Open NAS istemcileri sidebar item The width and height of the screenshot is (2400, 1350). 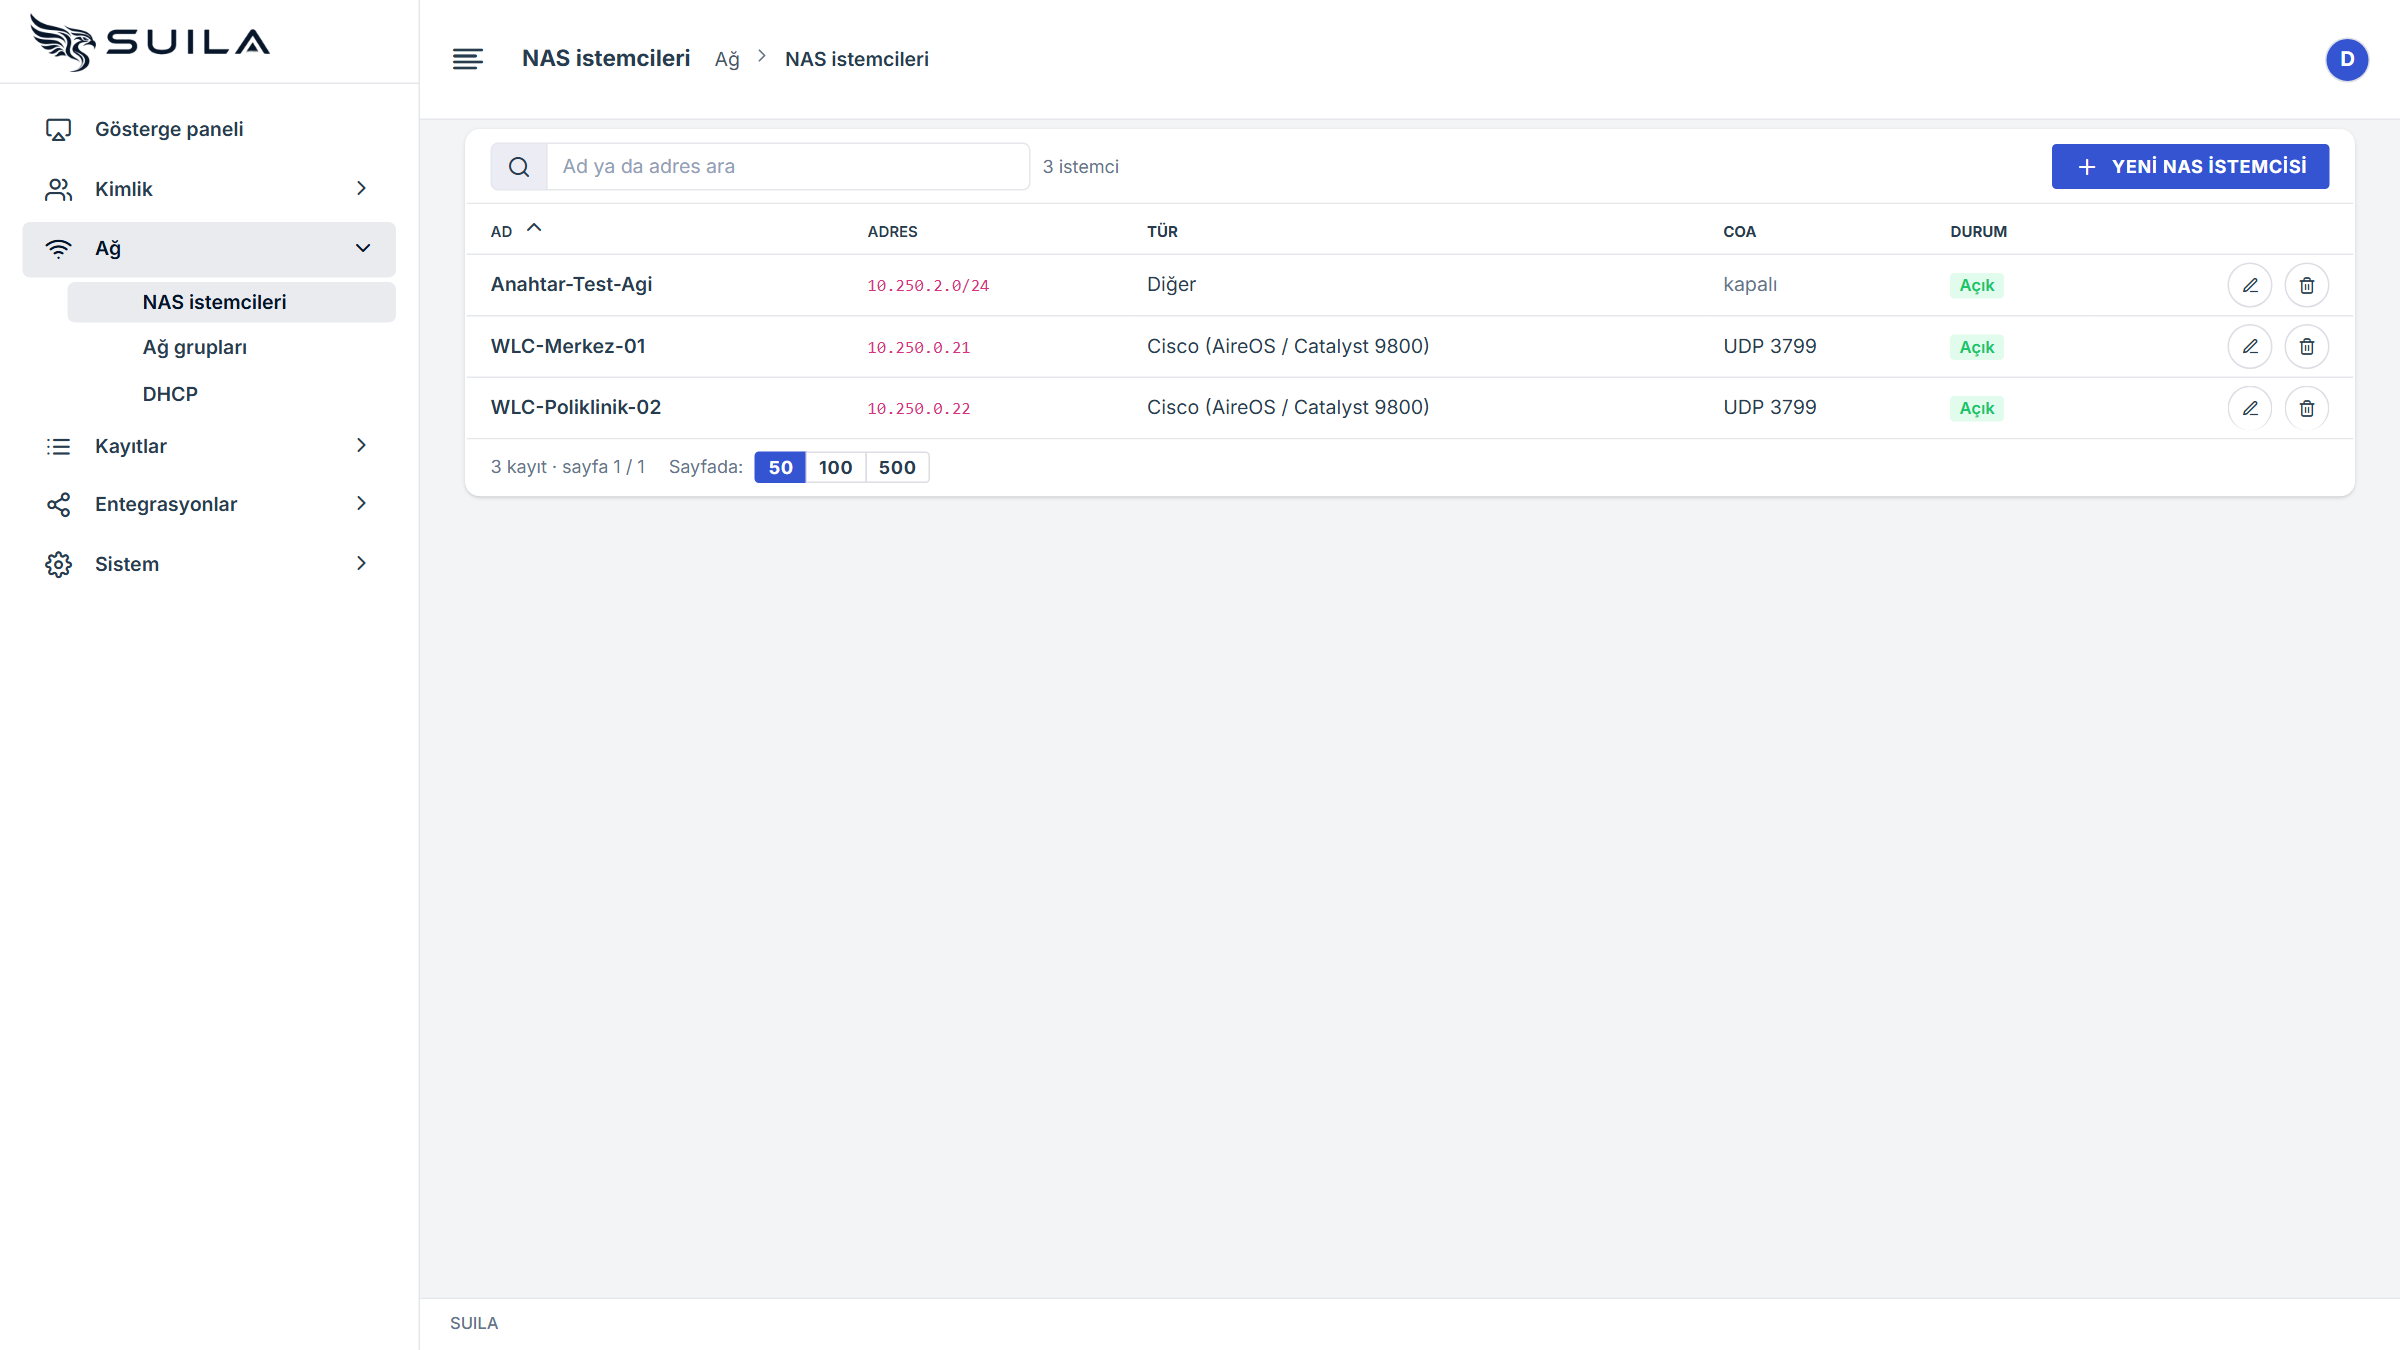click(231, 302)
